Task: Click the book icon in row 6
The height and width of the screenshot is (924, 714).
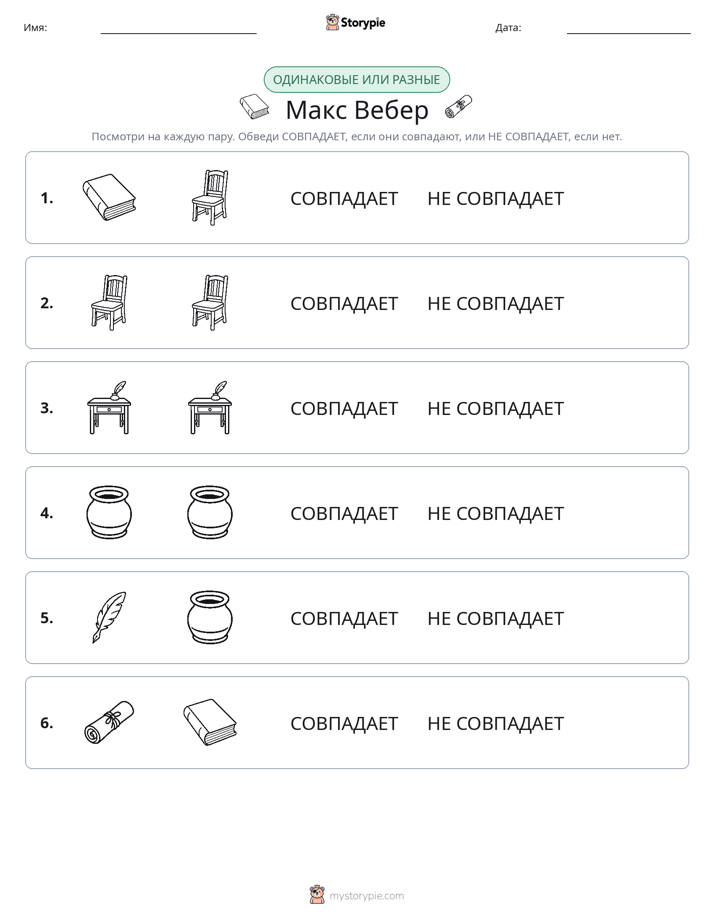Action: pyautogui.click(x=210, y=722)
